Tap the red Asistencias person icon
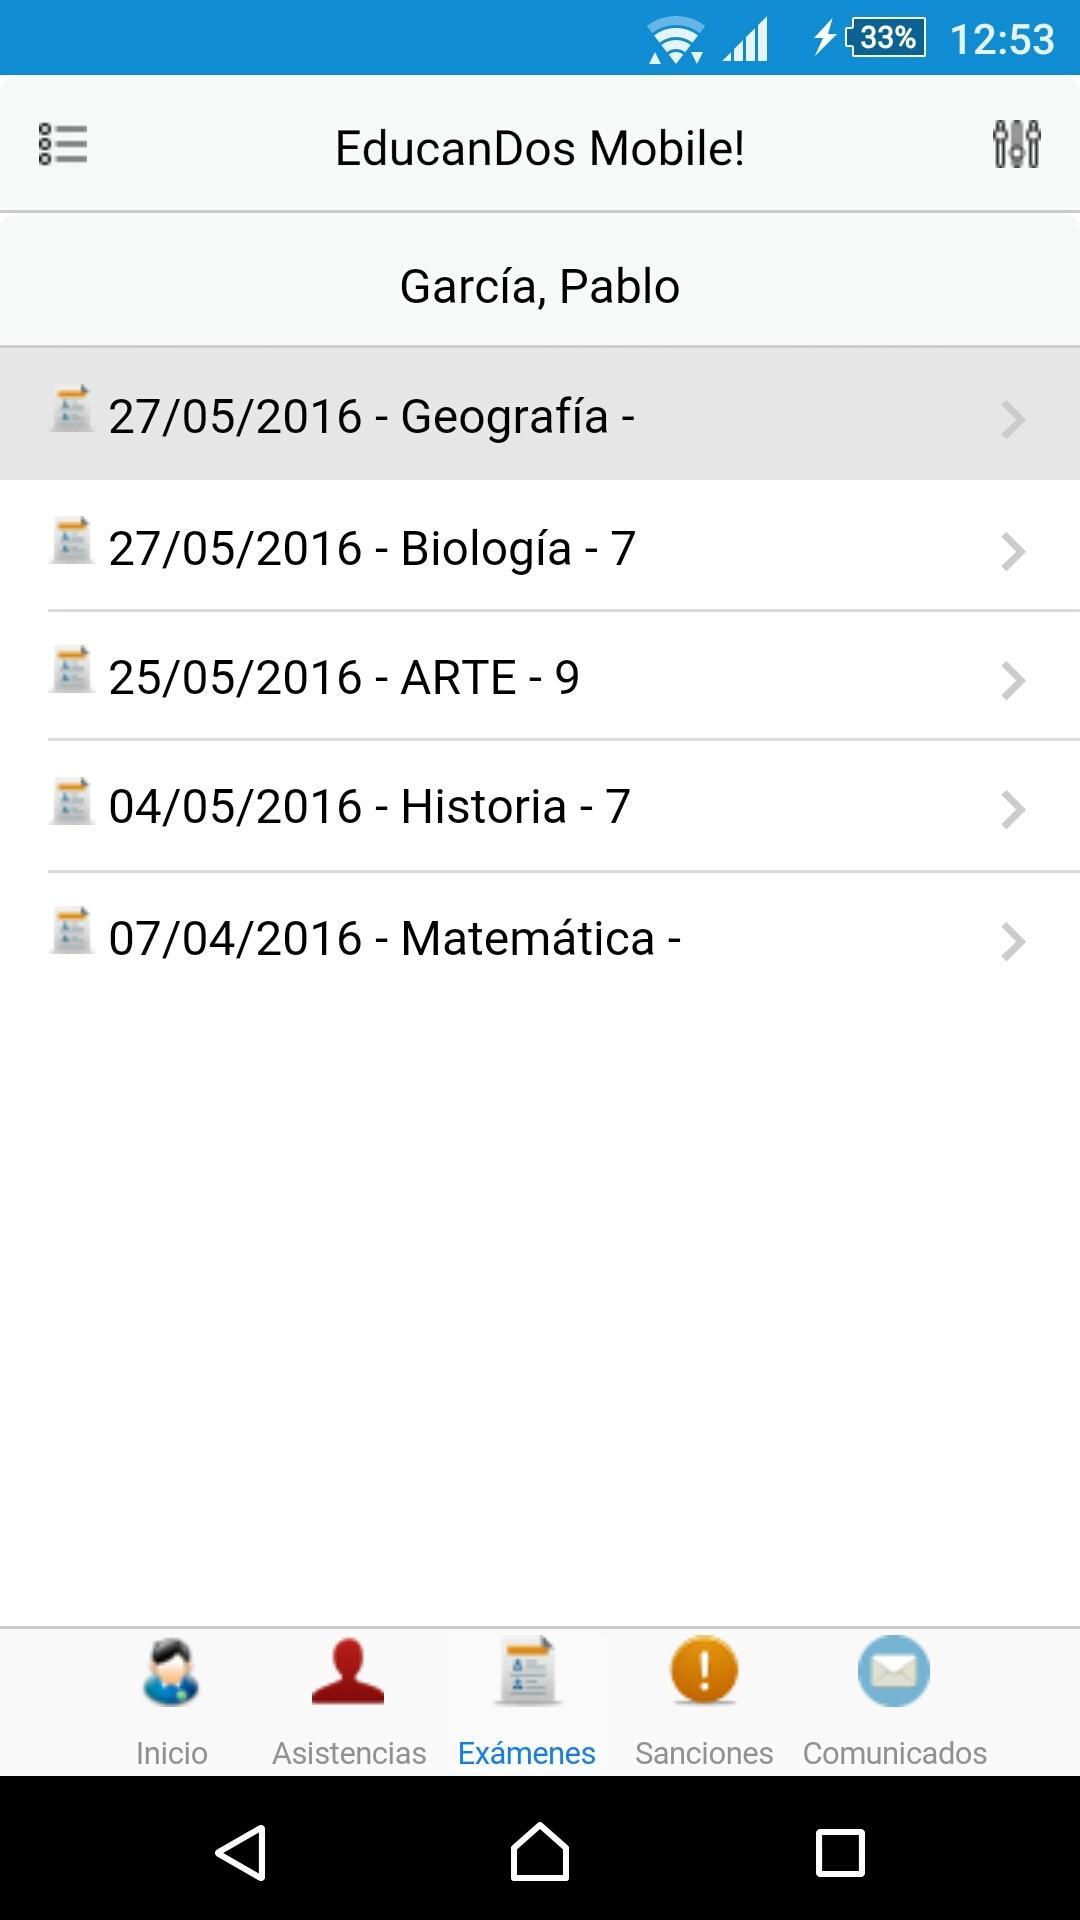This screenshot has height=1920, width=1080. [348, 1672]
